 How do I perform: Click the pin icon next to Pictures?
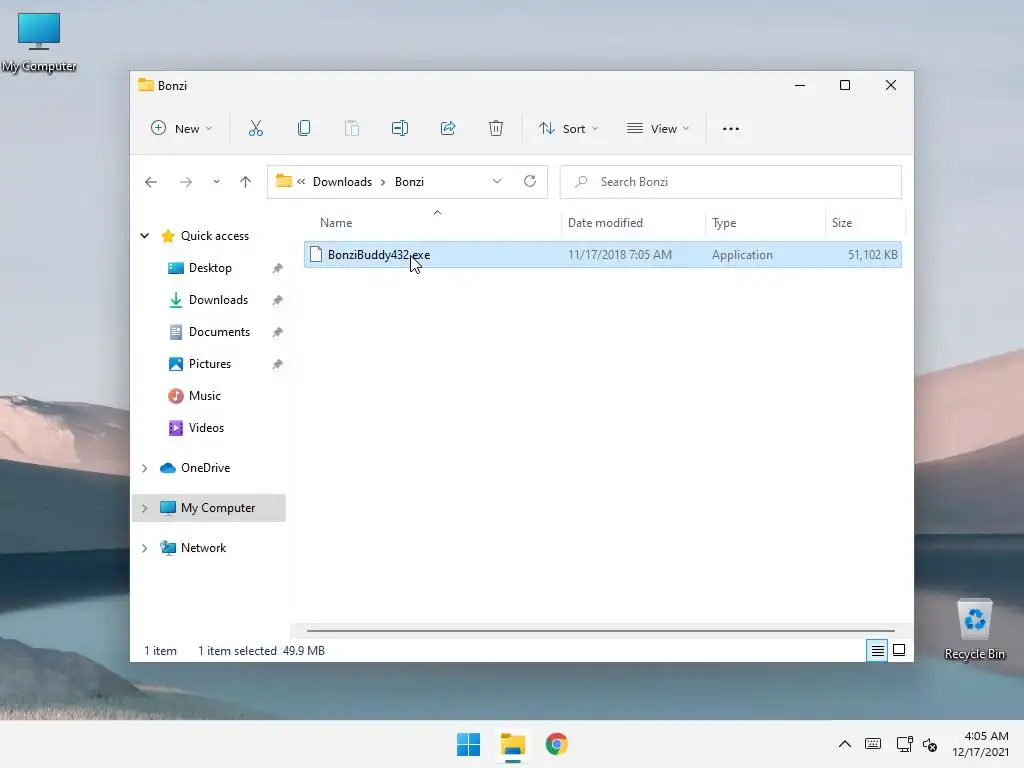point(278,364)
